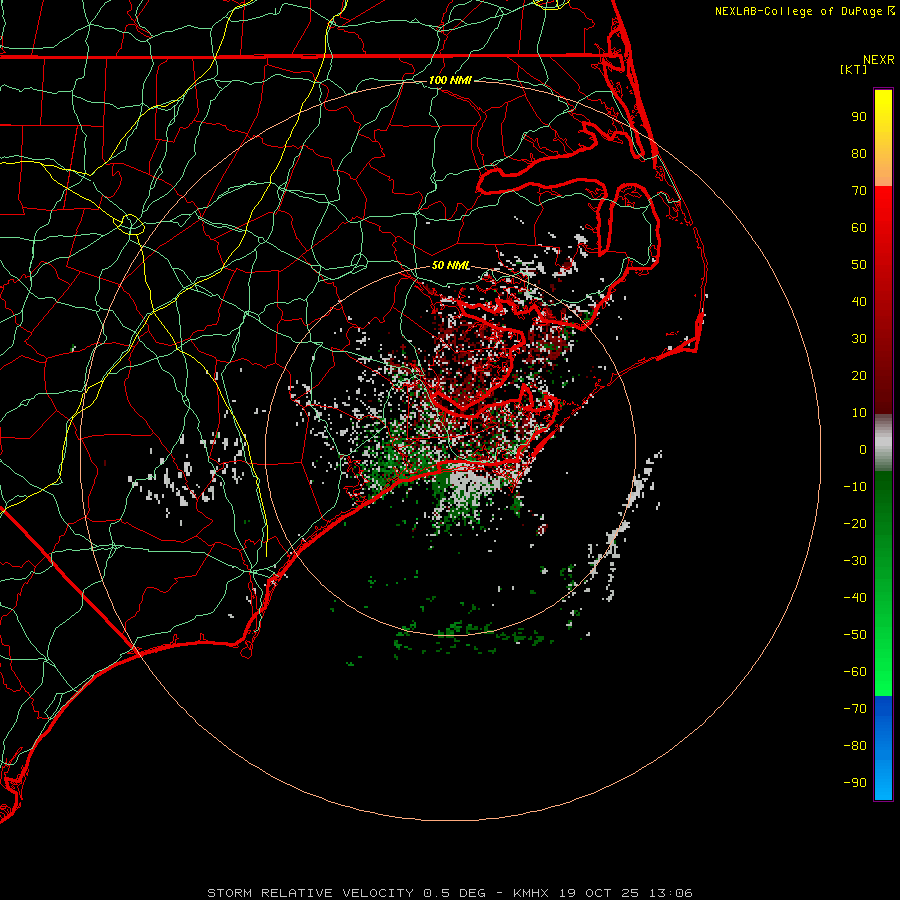
Task: Click the NEXR product label
Action: coord(878,60)
